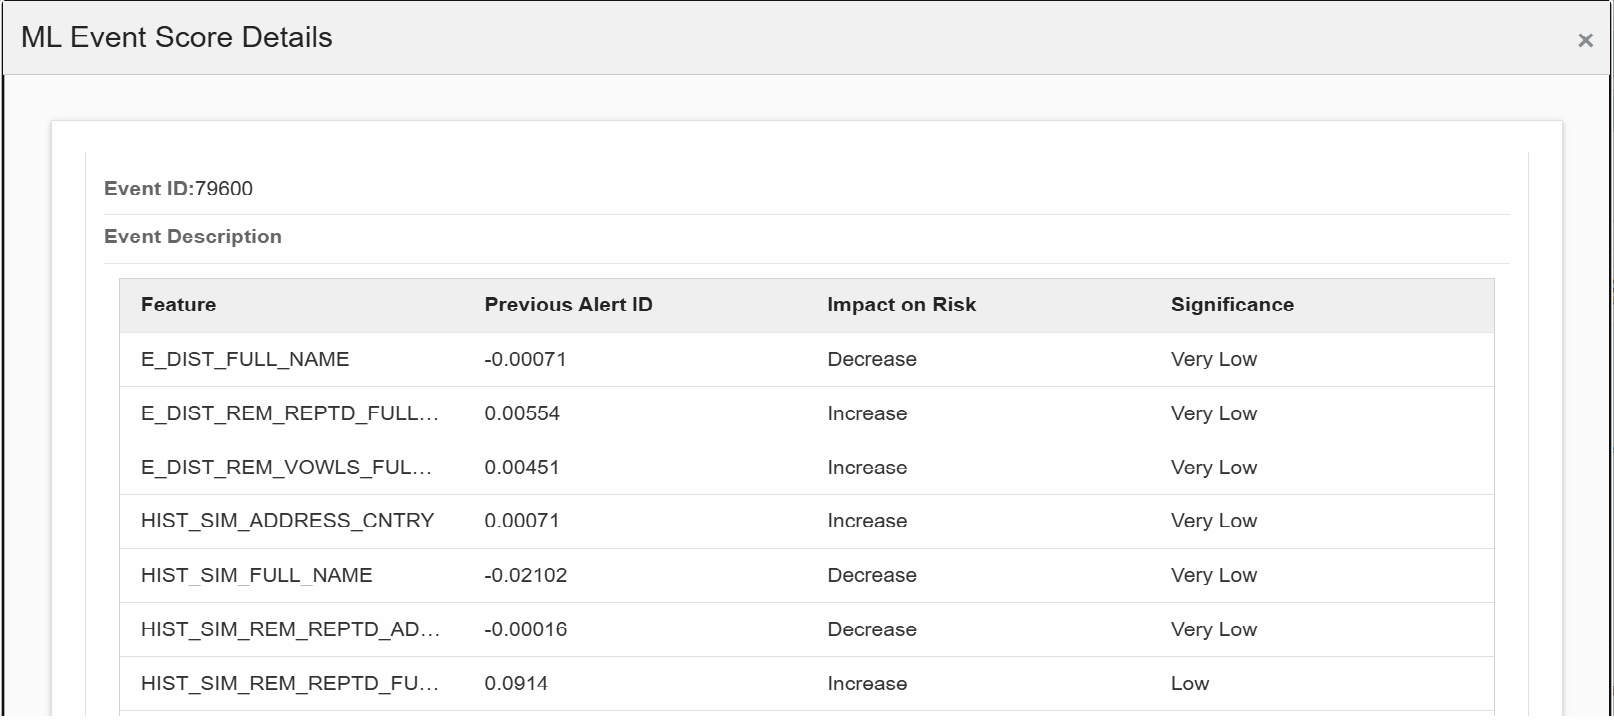Screen dimensions: 1614x722
Task: Click the ML Event Score Details title
Action: point(177,38)
